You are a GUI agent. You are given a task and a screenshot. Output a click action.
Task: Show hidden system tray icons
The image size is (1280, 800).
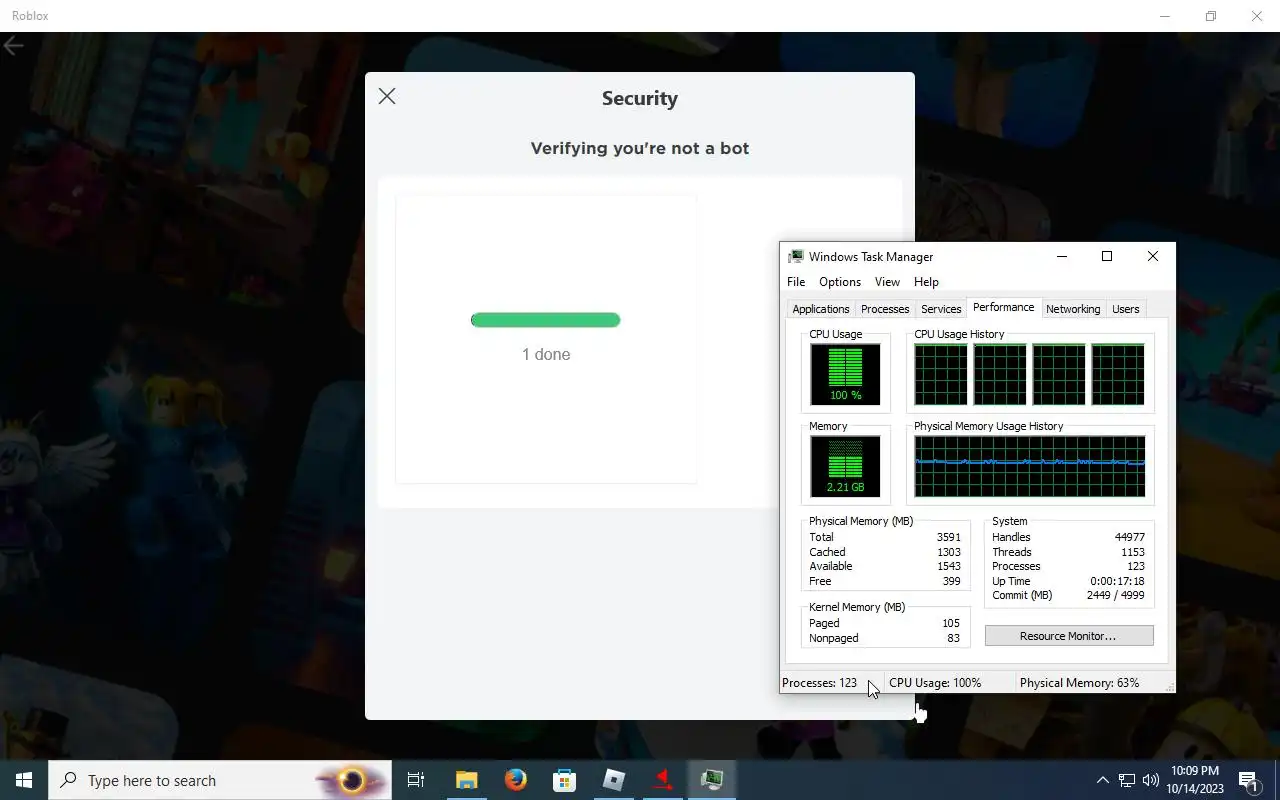click(1102, 780)
